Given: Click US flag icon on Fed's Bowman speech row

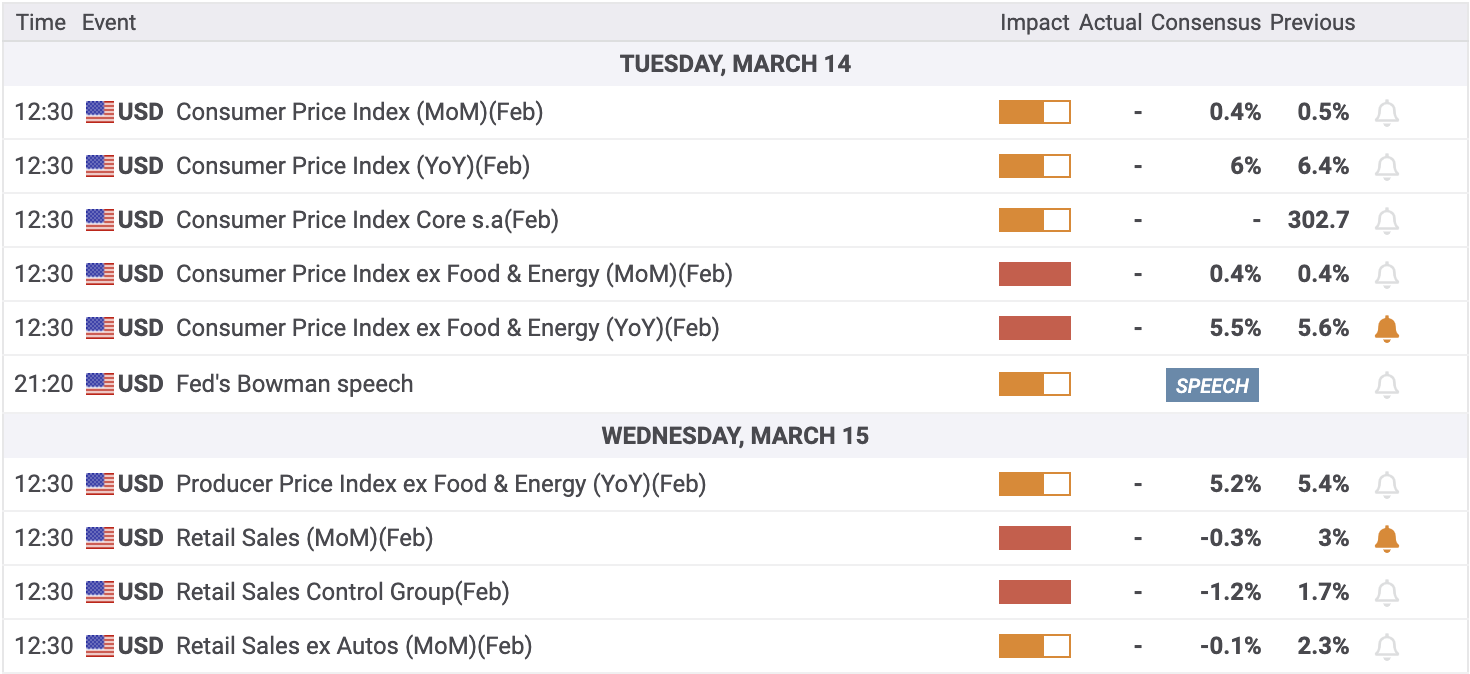Looking at the screenshot, I should point(100,384).
